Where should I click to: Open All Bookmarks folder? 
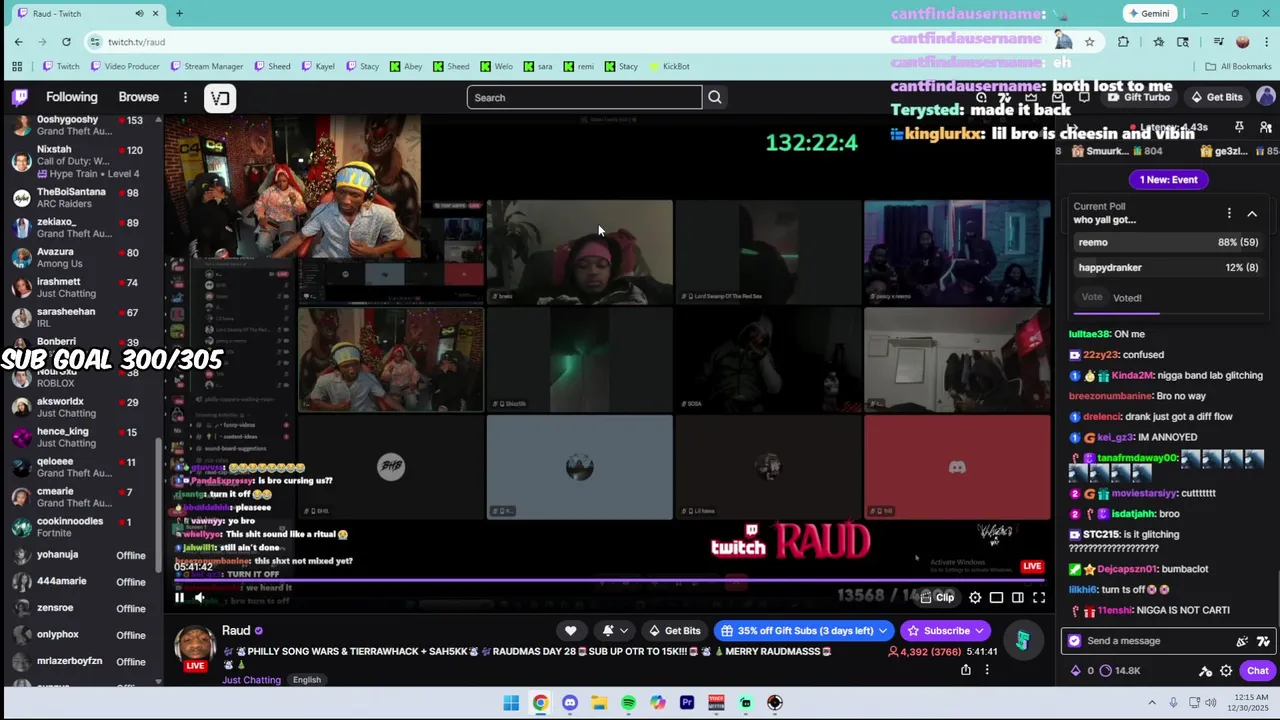pyautogui.click(x=1238, y=66)
